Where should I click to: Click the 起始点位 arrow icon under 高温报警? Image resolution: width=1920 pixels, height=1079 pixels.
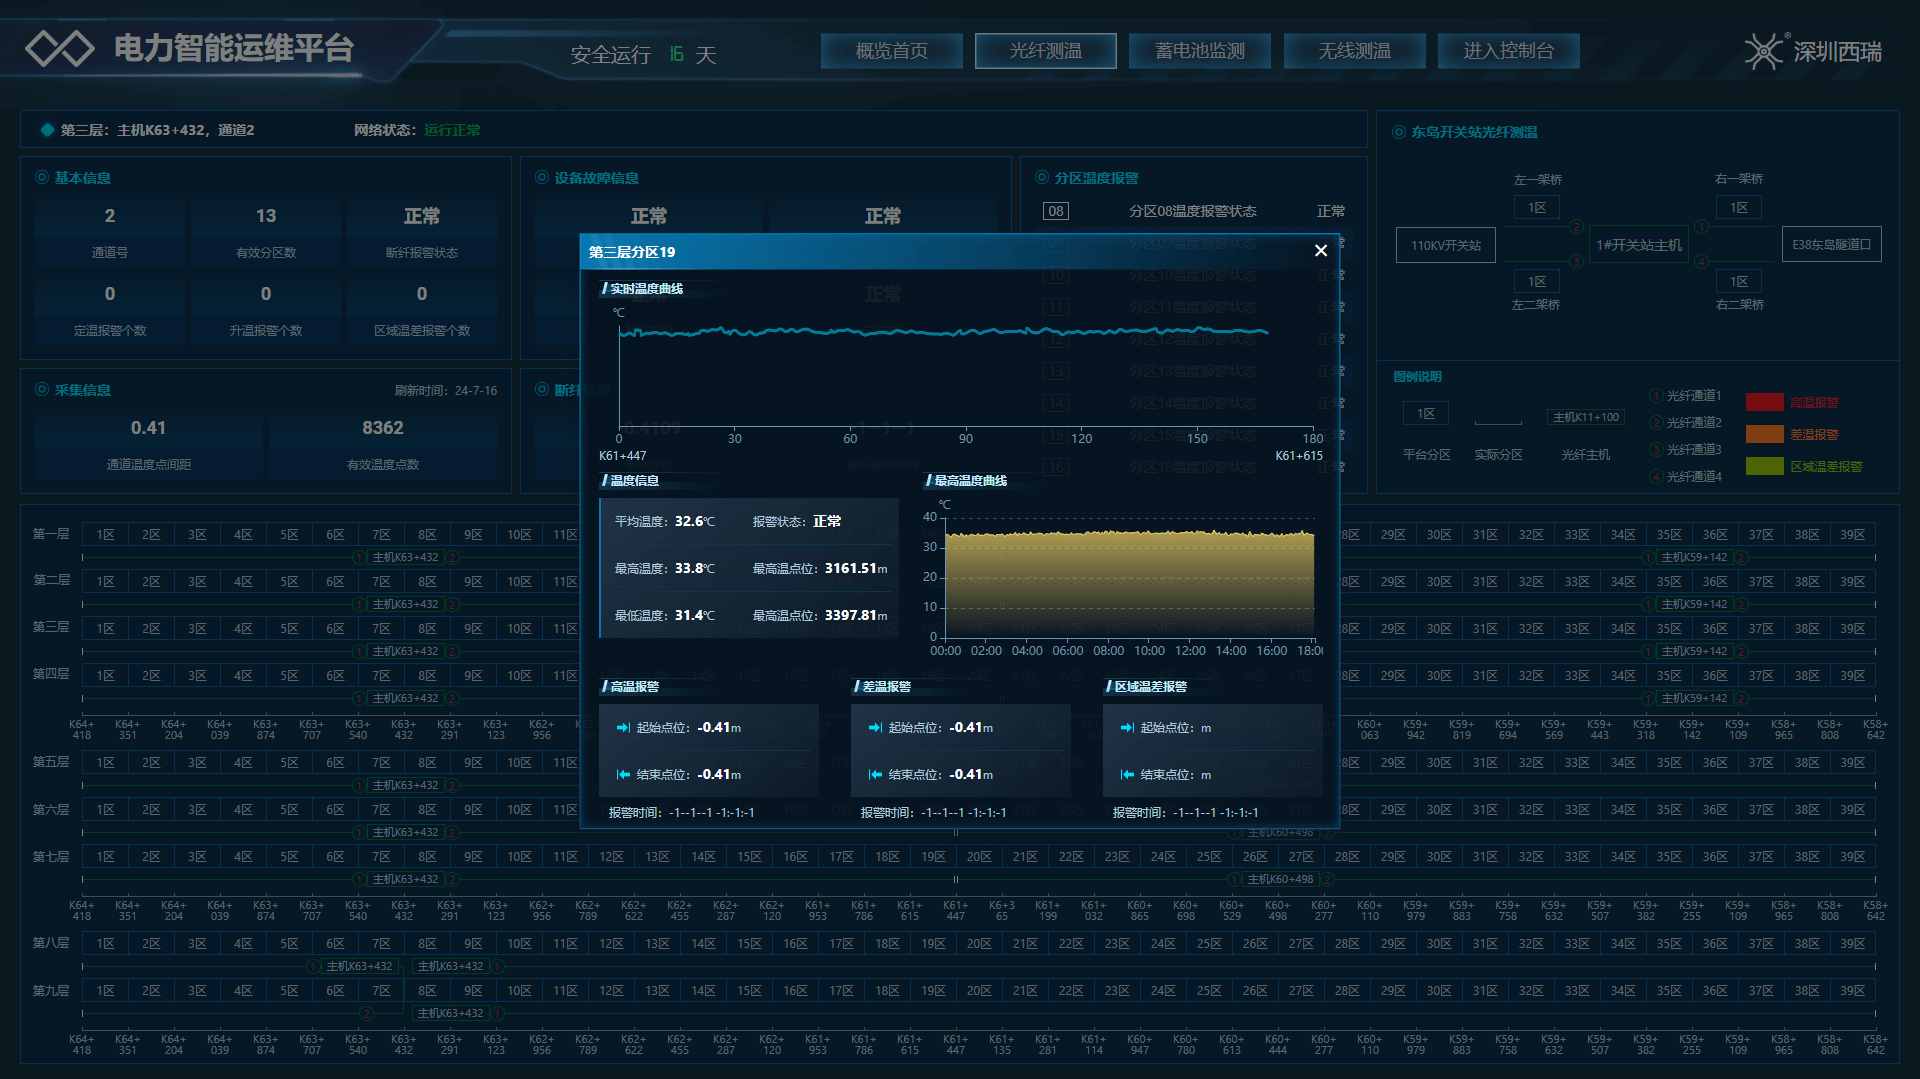(623, 728)
